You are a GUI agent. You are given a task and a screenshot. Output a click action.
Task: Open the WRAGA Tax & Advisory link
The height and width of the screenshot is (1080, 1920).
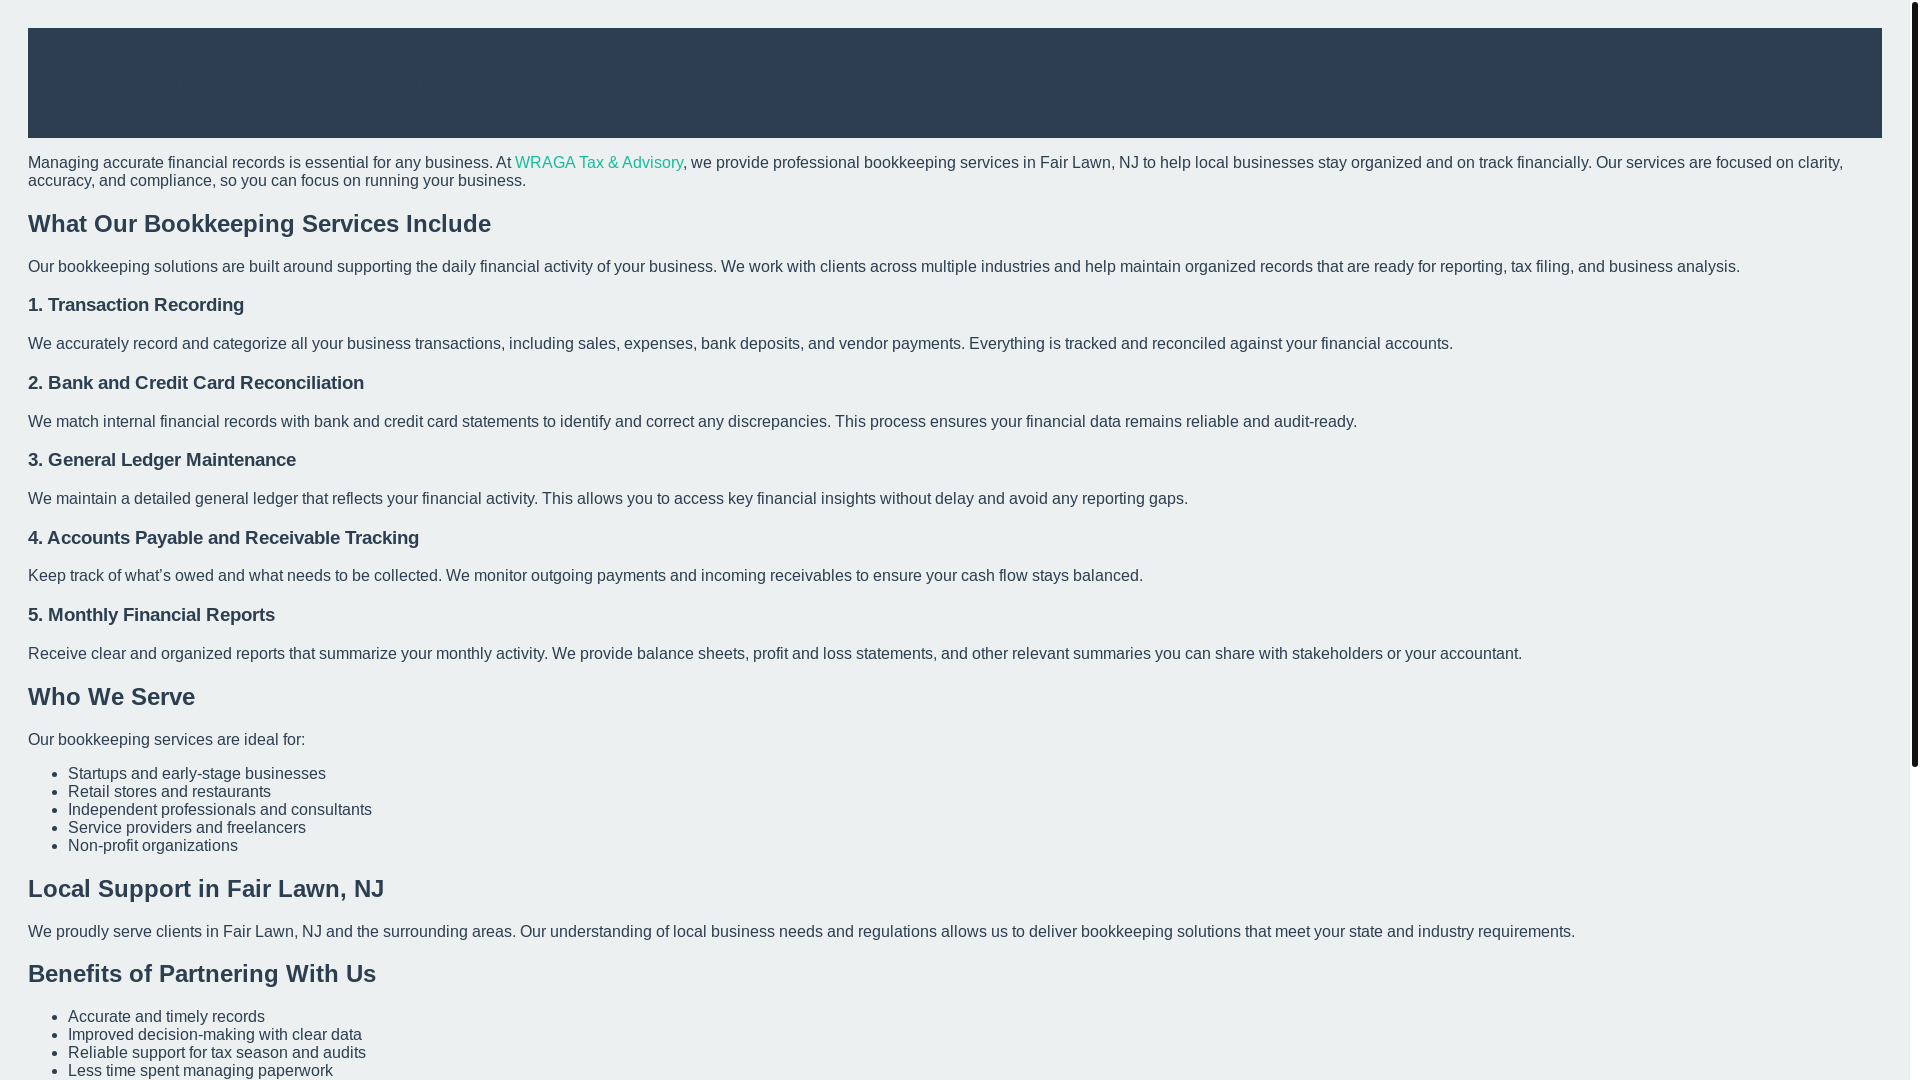click(x=598, y=163)
